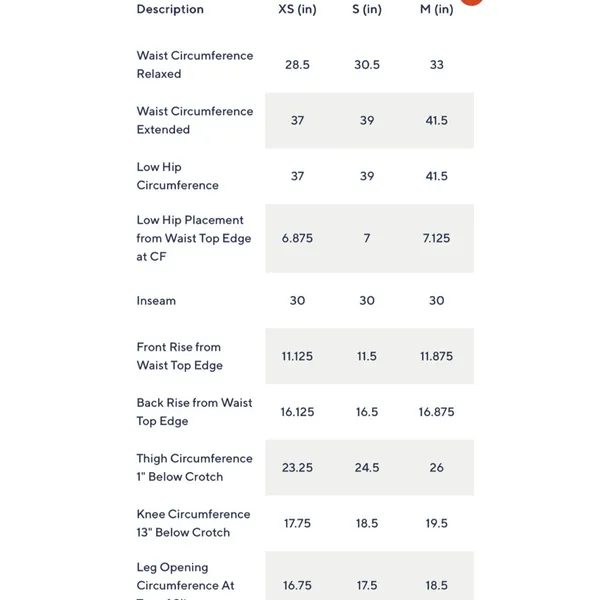Click the M value 41.5 in waist extended row
600x600 pixels.
click(437, 121)
